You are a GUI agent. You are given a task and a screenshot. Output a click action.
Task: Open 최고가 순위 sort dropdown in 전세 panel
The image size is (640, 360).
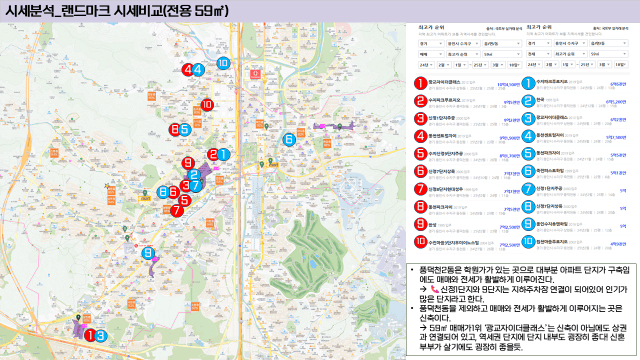click(570, 54)
